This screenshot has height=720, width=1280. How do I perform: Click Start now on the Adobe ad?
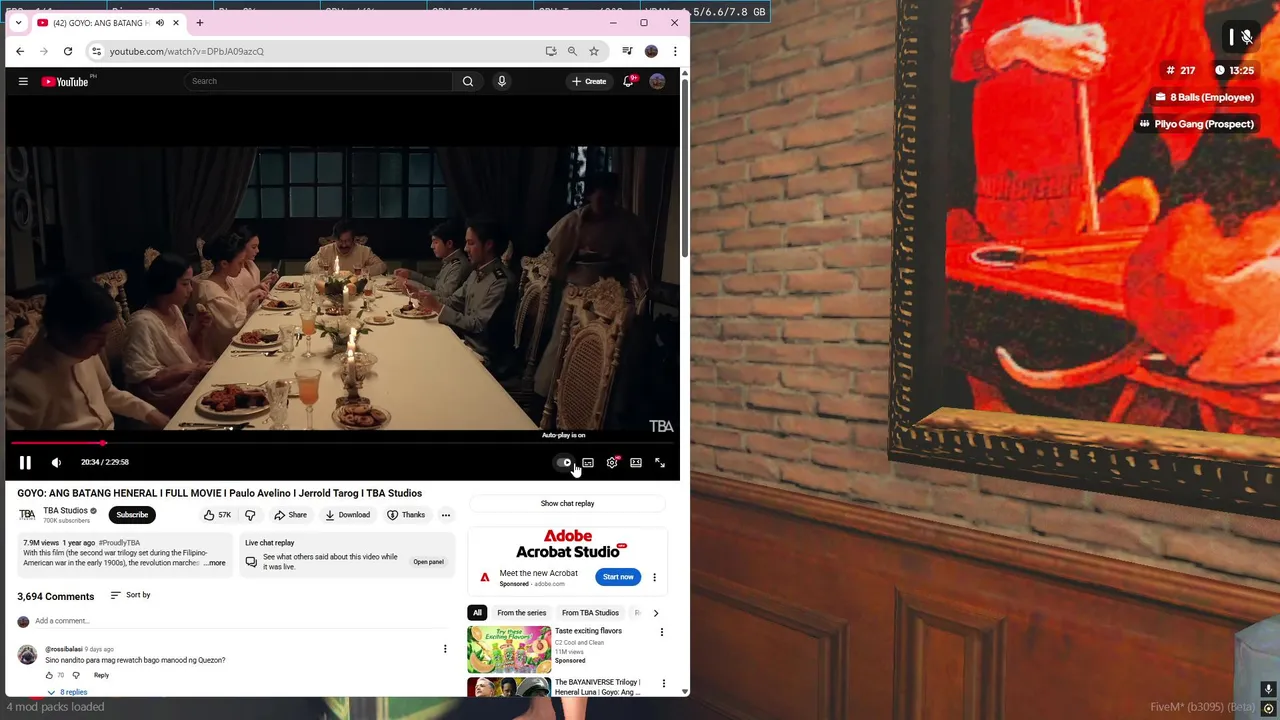[618, 577]
